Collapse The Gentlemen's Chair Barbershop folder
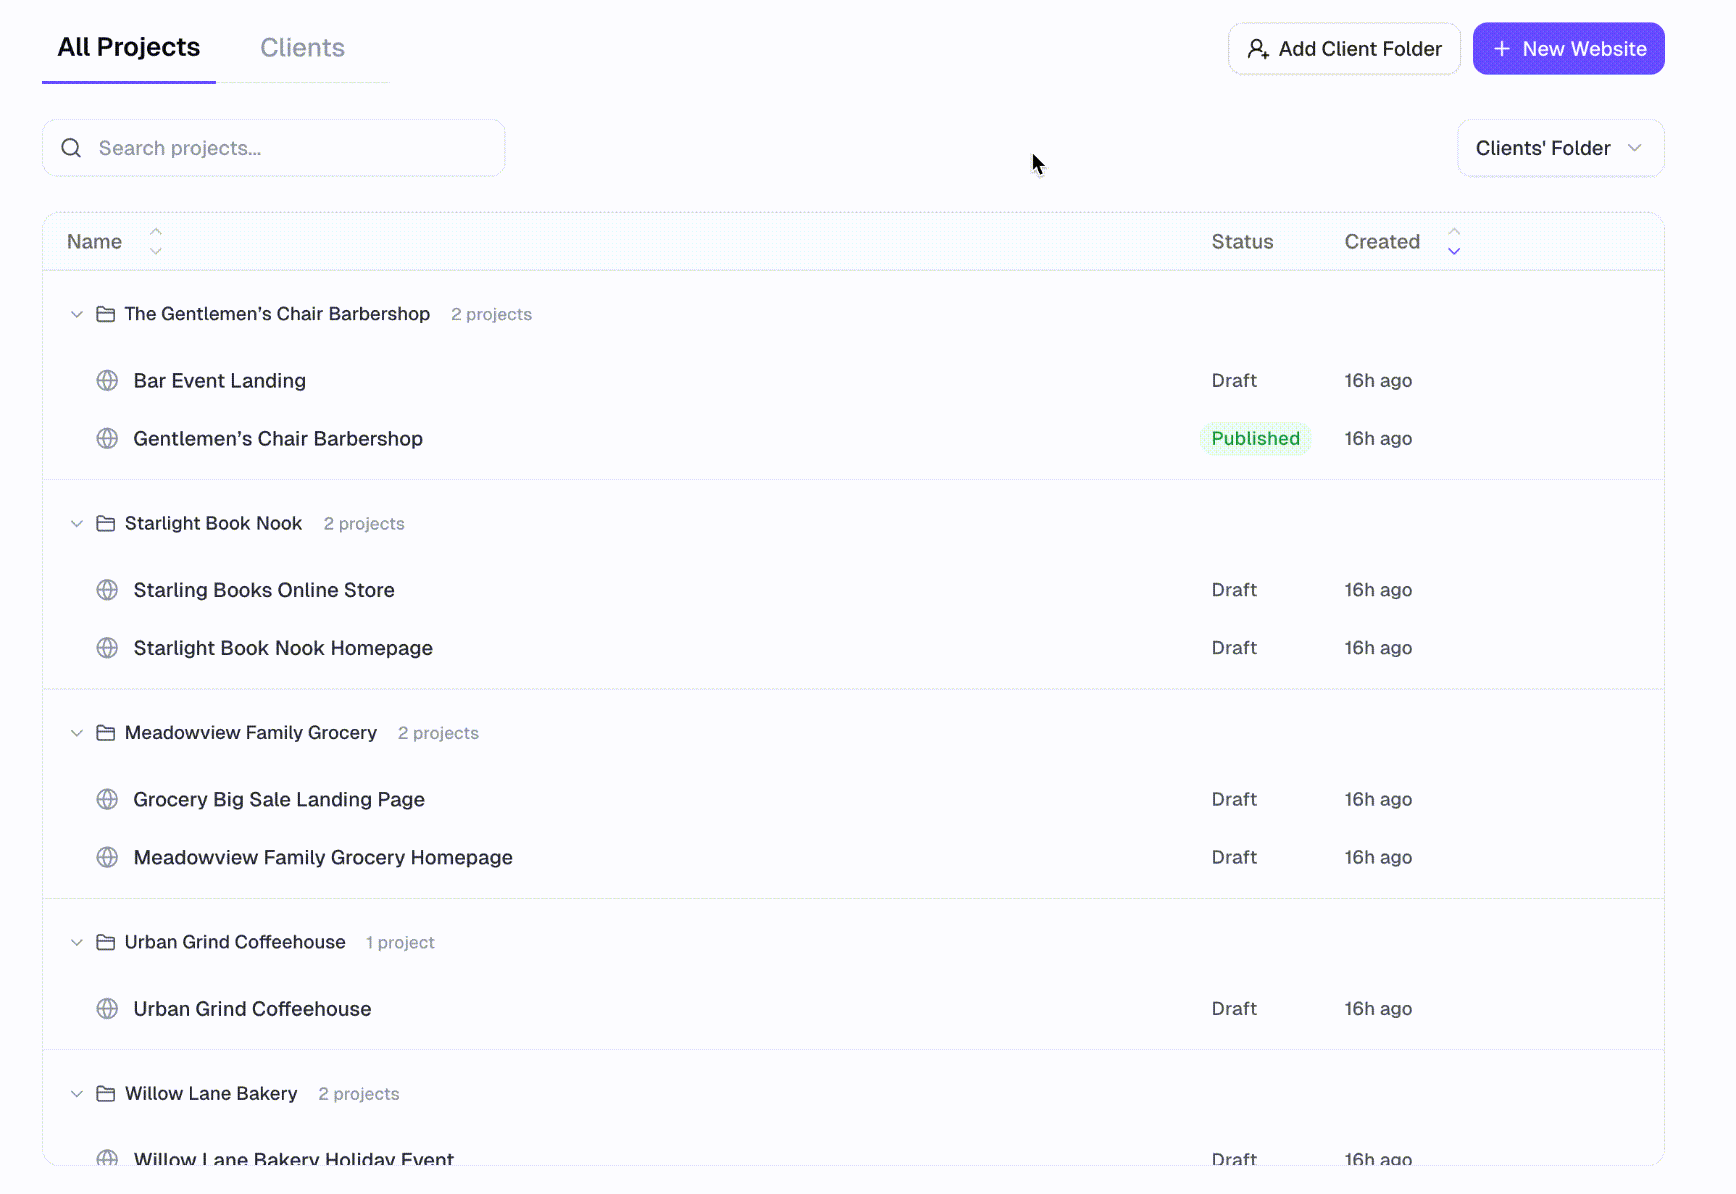Image resolution: width=1736 pixels, height=1194 pixels. click(x=77, y=314)
